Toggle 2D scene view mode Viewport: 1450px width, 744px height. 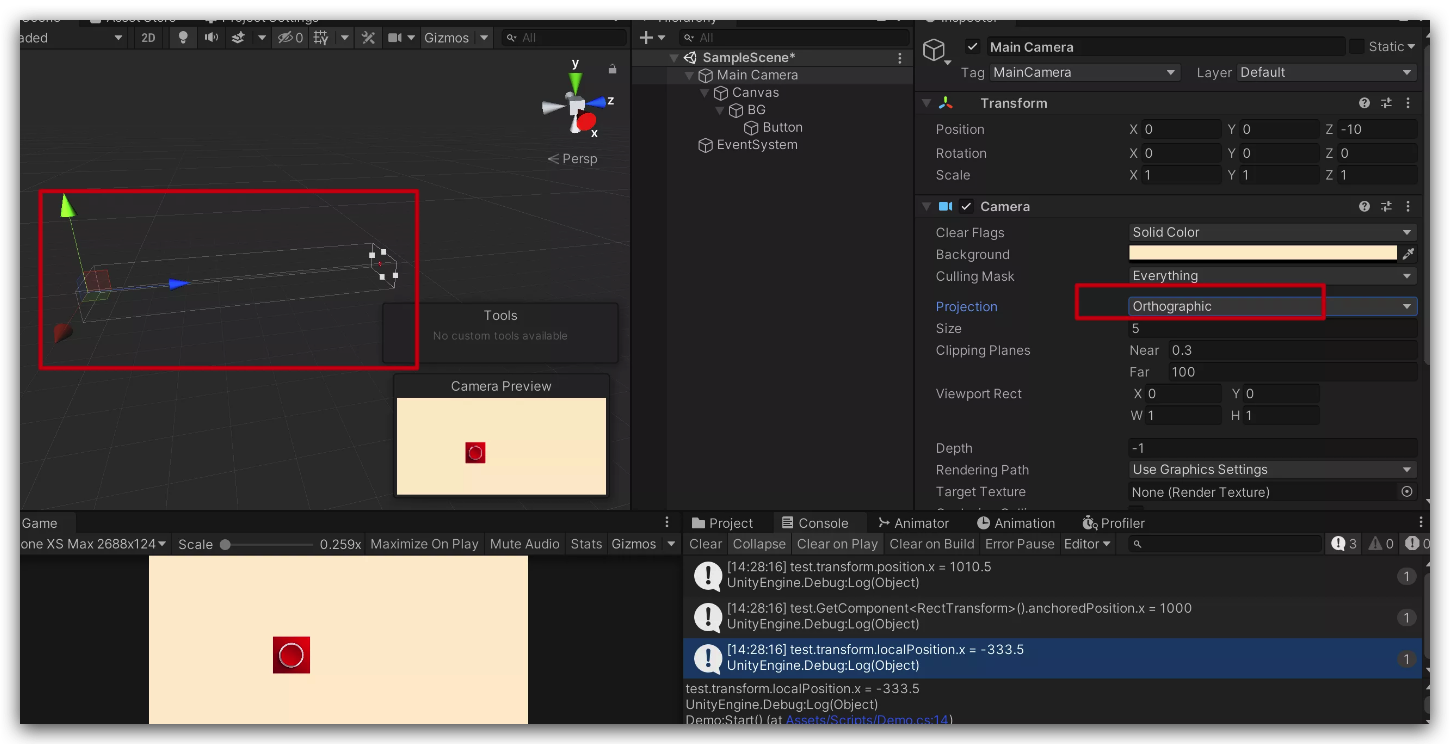point(148,37)
